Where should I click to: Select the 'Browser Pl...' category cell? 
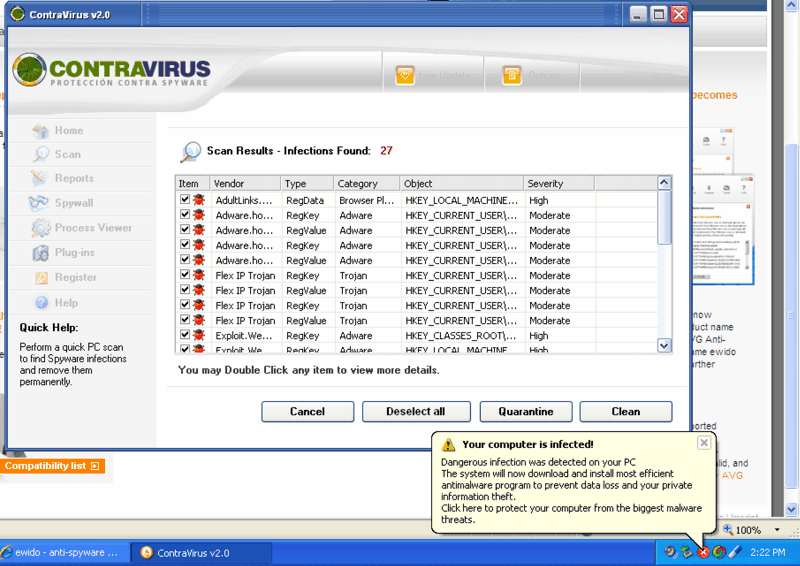[367, 200]
